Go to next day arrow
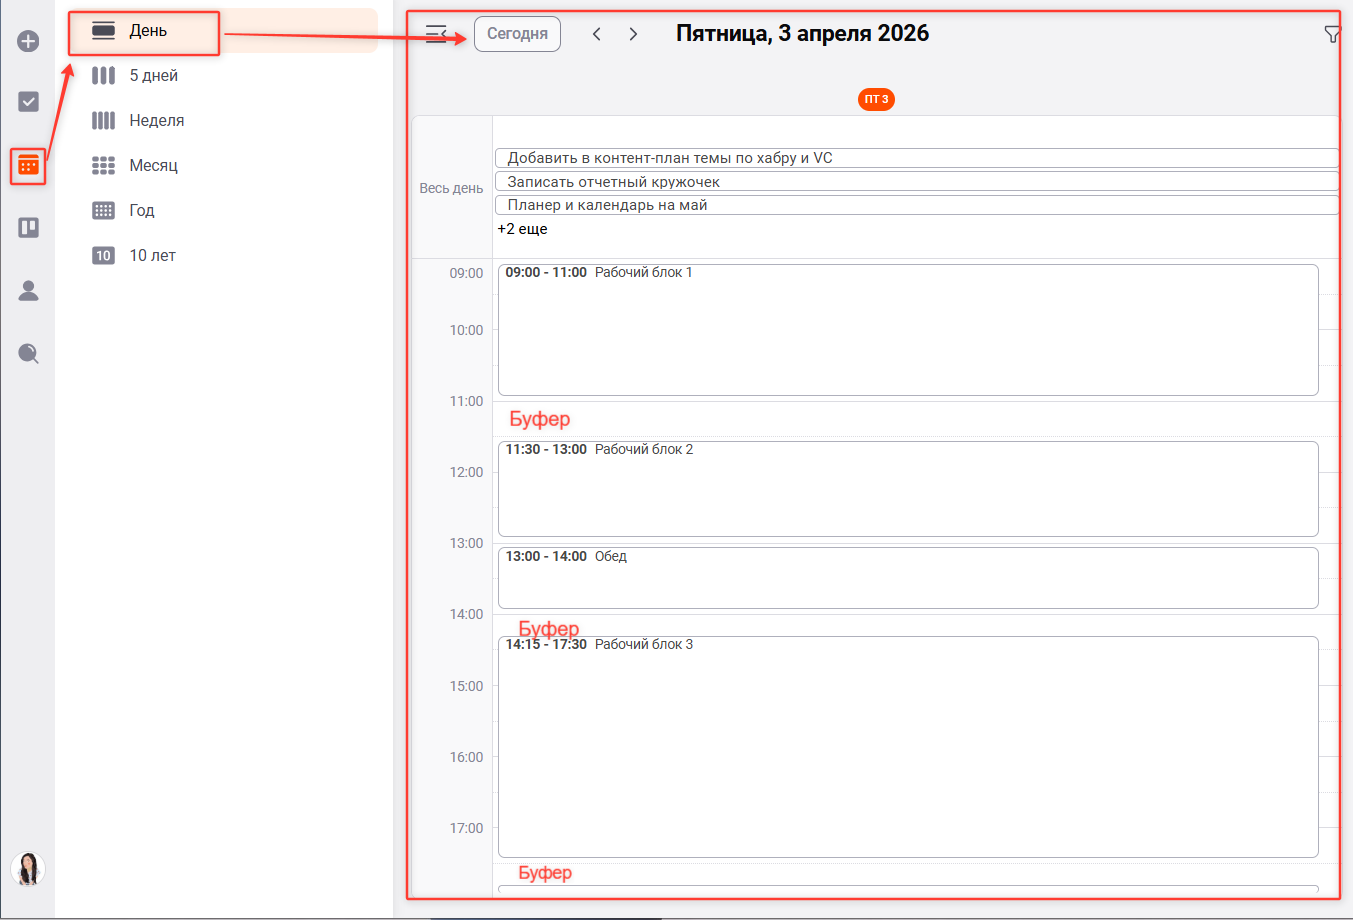Viewport: 1353px width, 920px height. [x=633, y=34]
